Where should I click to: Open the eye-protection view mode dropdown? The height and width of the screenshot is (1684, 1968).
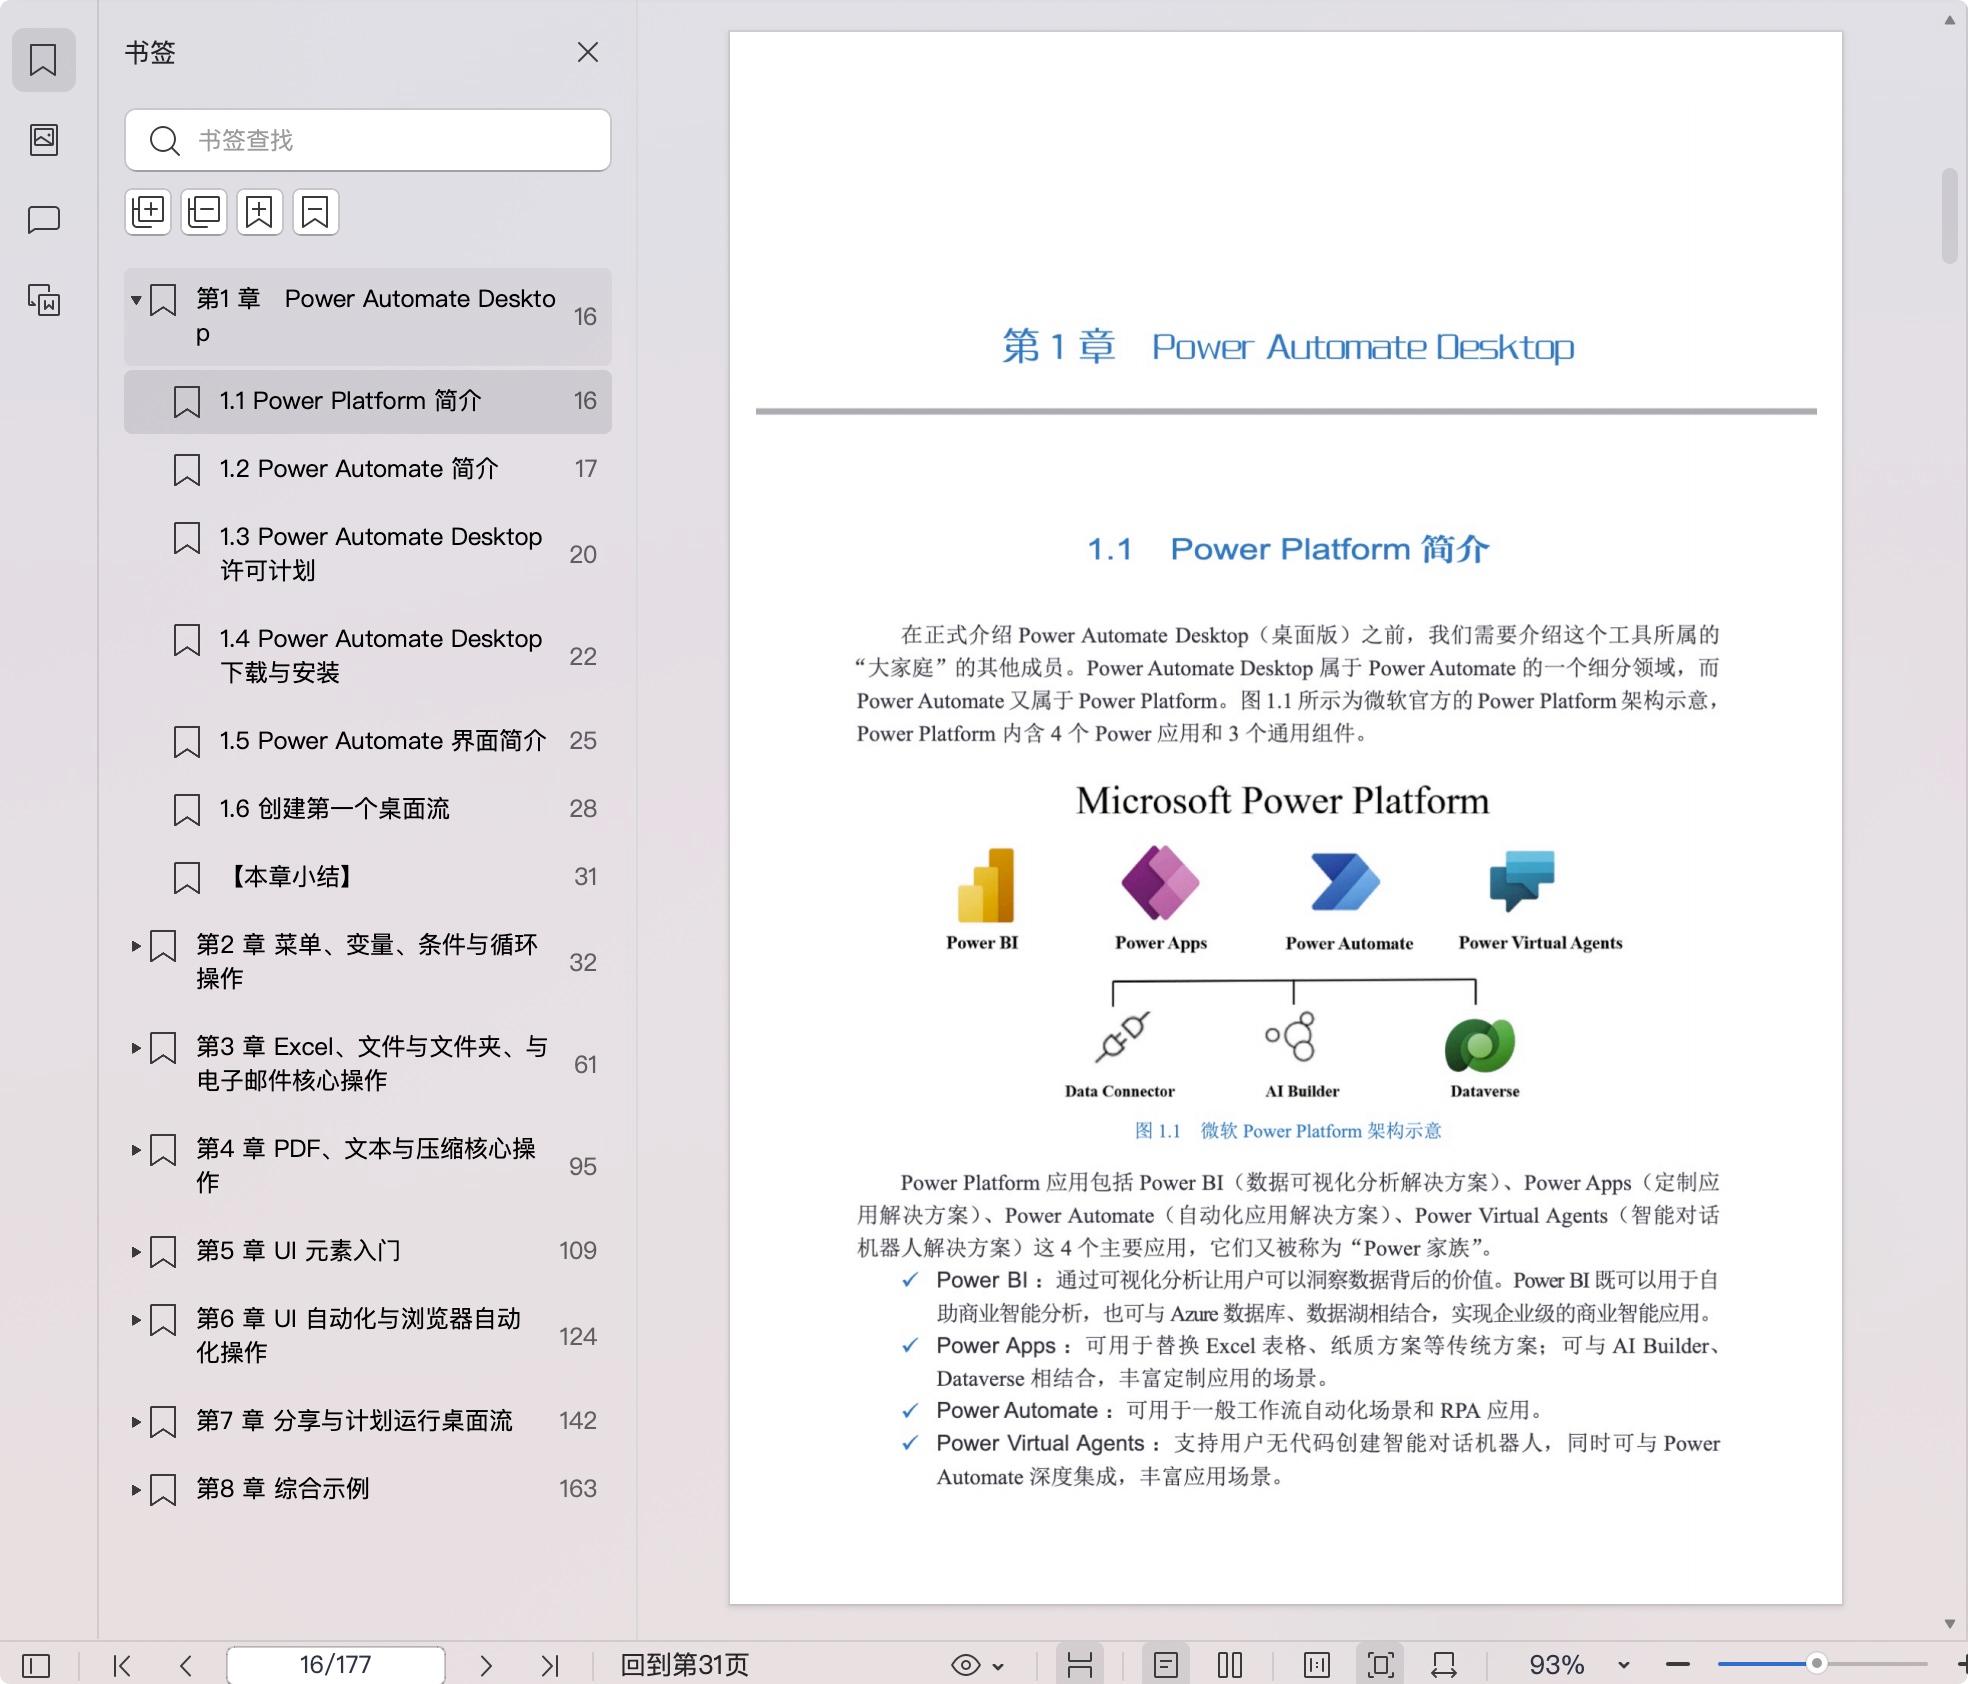click(x=977, y=1665)
